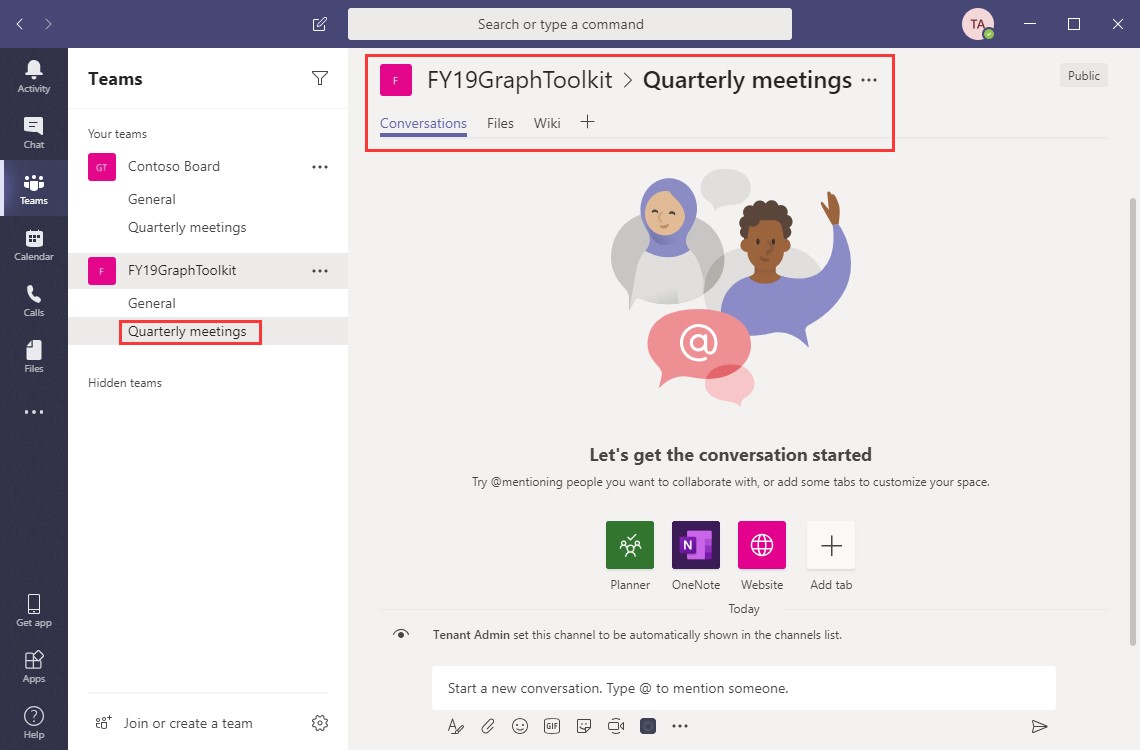
Task: Click the conversation vertical scrollbar
Action: click(x=1133, y=422)
